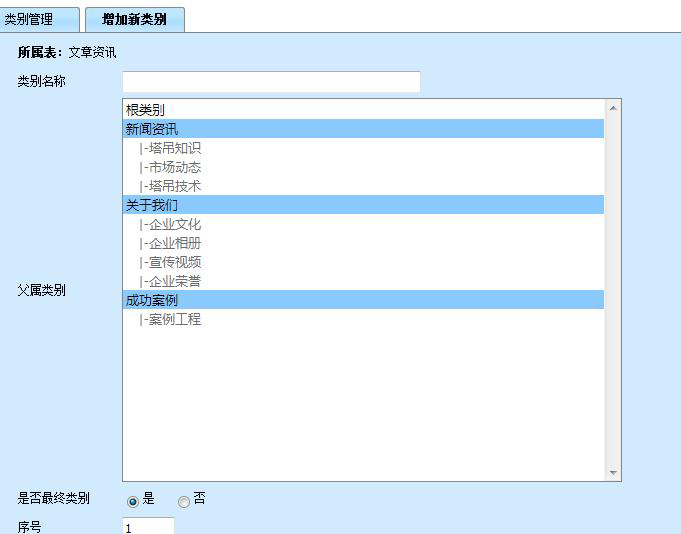Select 新闻资讯 as parent category
This screenshot has width=681, height=534.
[152, 129]
